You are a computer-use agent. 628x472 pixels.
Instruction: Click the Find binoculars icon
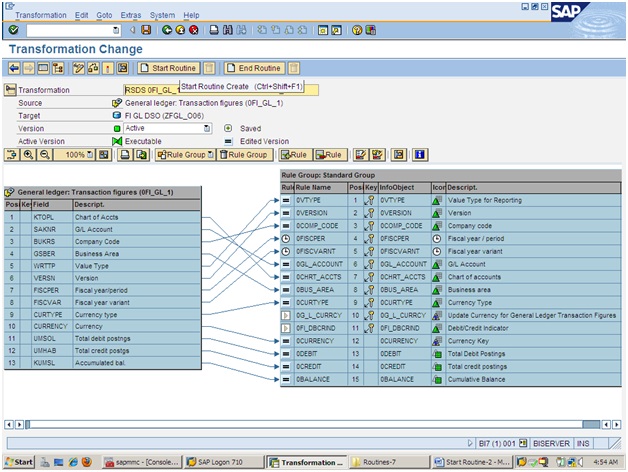click(x=227, y=30)
